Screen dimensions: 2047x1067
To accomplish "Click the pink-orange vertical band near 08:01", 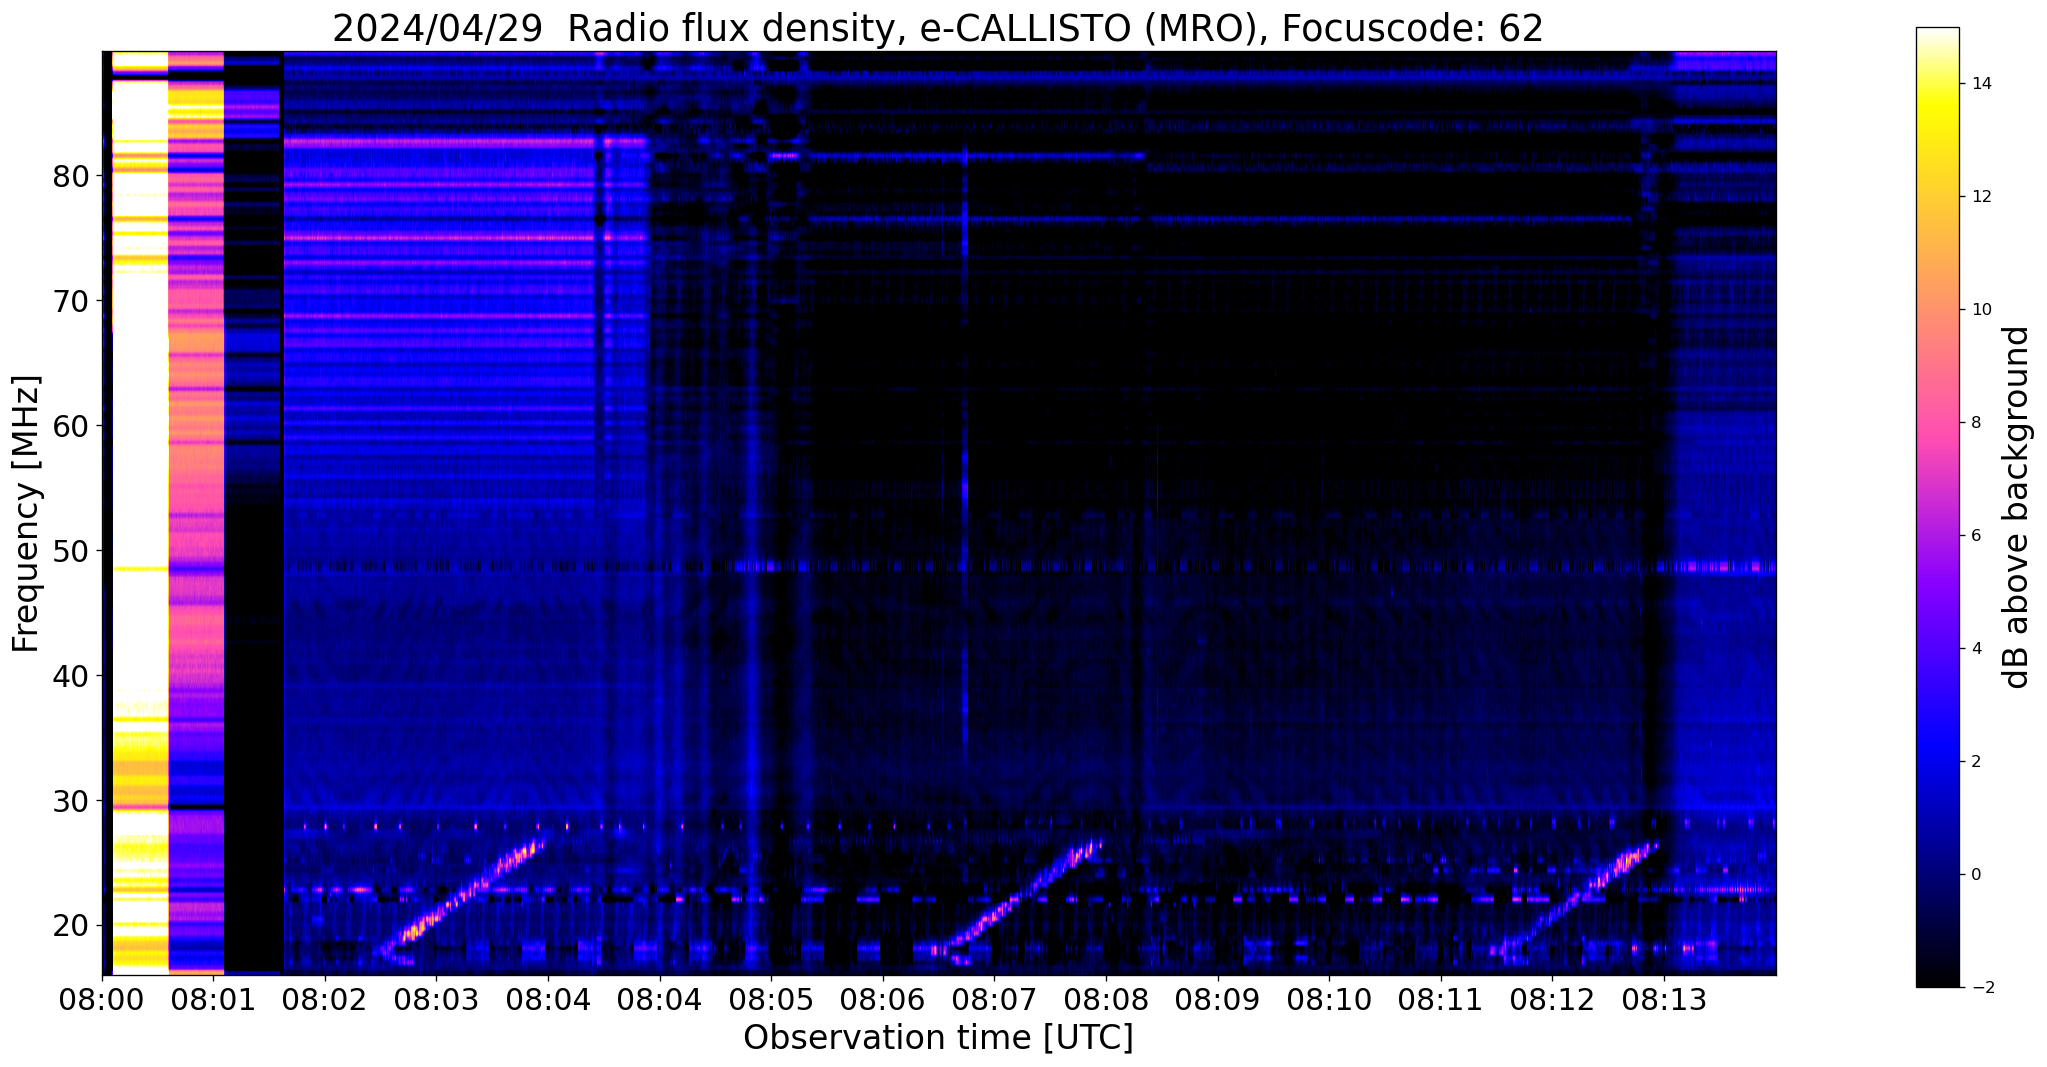I will (x=196, y=513).
